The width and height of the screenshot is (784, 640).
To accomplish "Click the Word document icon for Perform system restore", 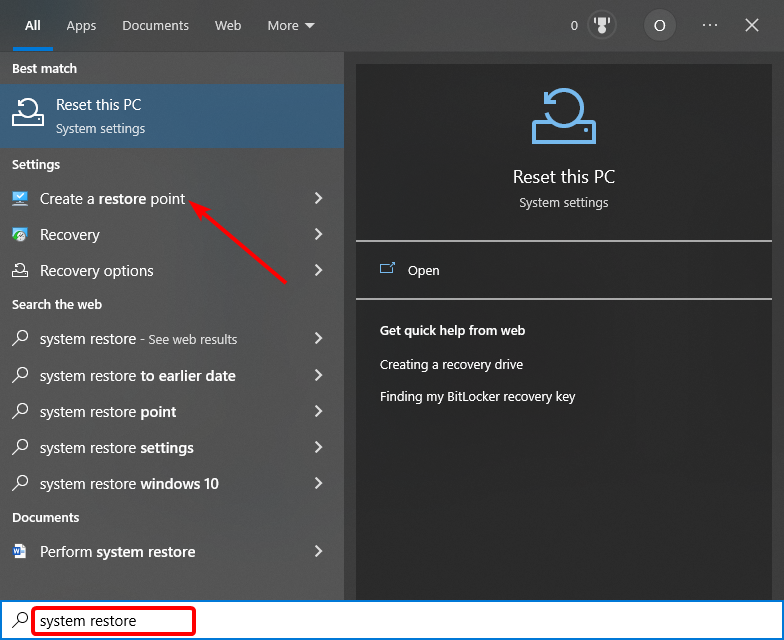I will 20,551.
